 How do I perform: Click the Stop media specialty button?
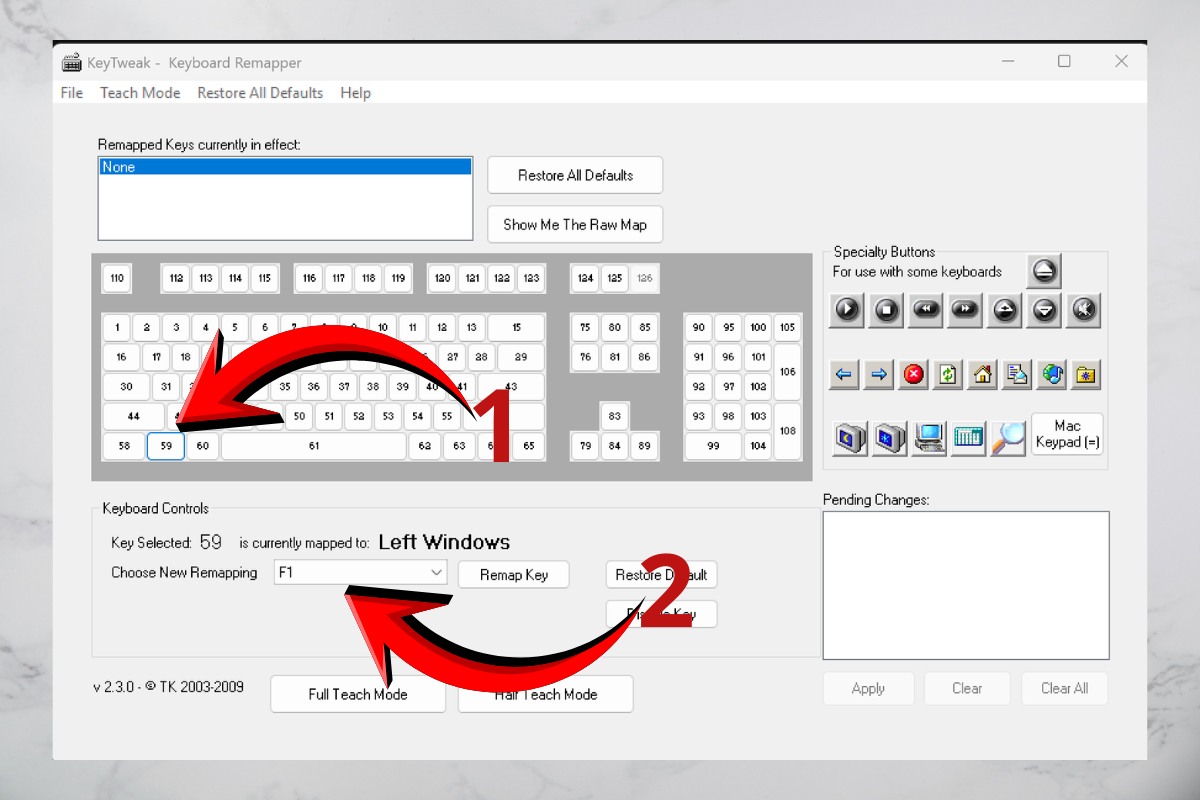click(886, 310)
